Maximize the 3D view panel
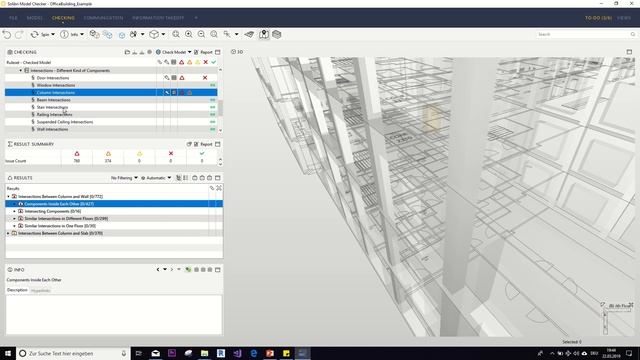Viewport: 640px width, 360px height. tap(629, 52)
